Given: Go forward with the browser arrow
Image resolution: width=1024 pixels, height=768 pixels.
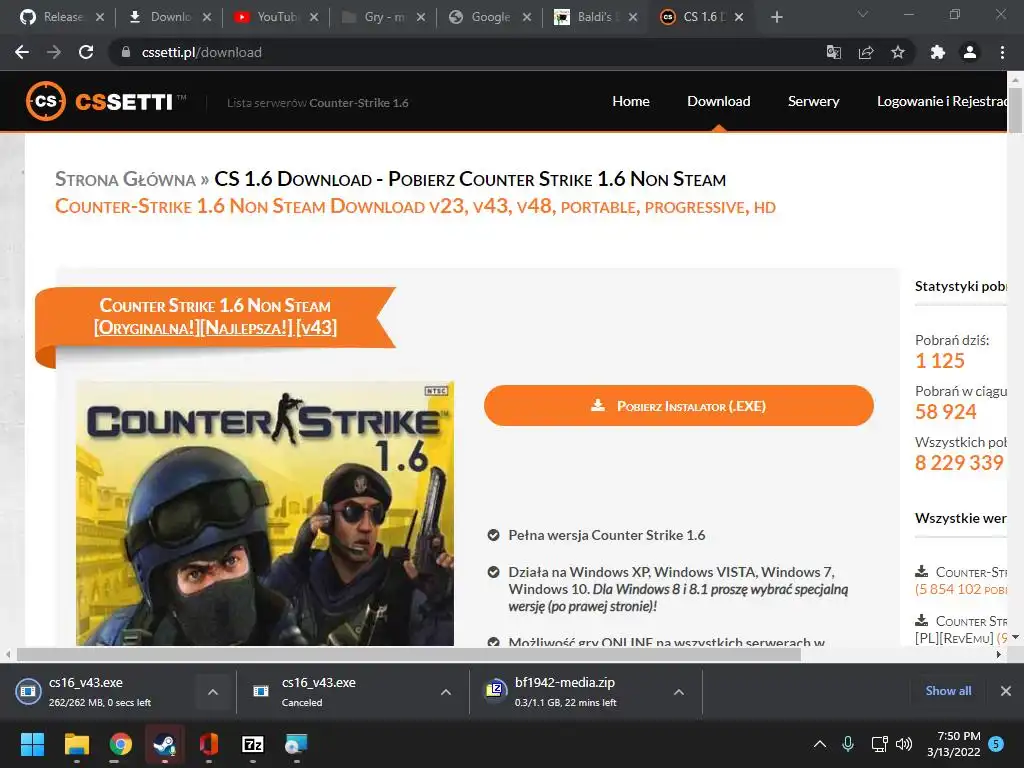Looking at the screenshot, I should [54, 52].
